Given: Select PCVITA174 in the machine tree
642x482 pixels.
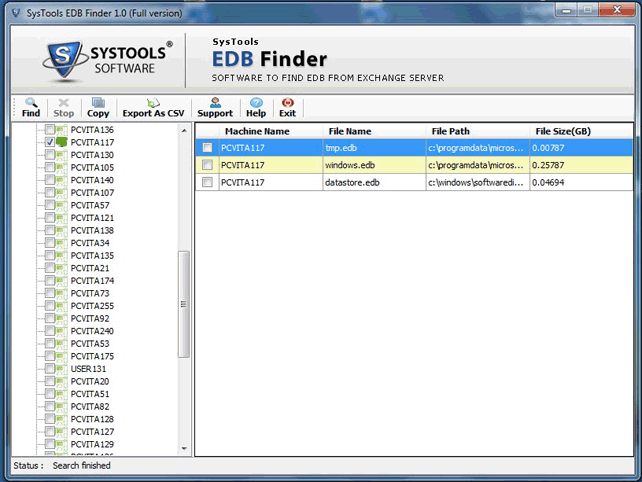Looking at the screenshot, I should [92, 281].
